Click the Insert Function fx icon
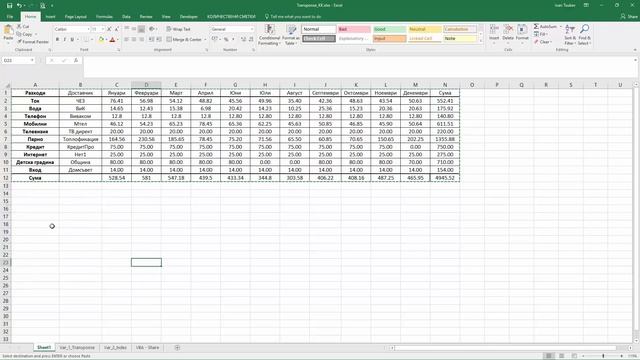Viewport: 640px width, 360px height. coord(76,60)
